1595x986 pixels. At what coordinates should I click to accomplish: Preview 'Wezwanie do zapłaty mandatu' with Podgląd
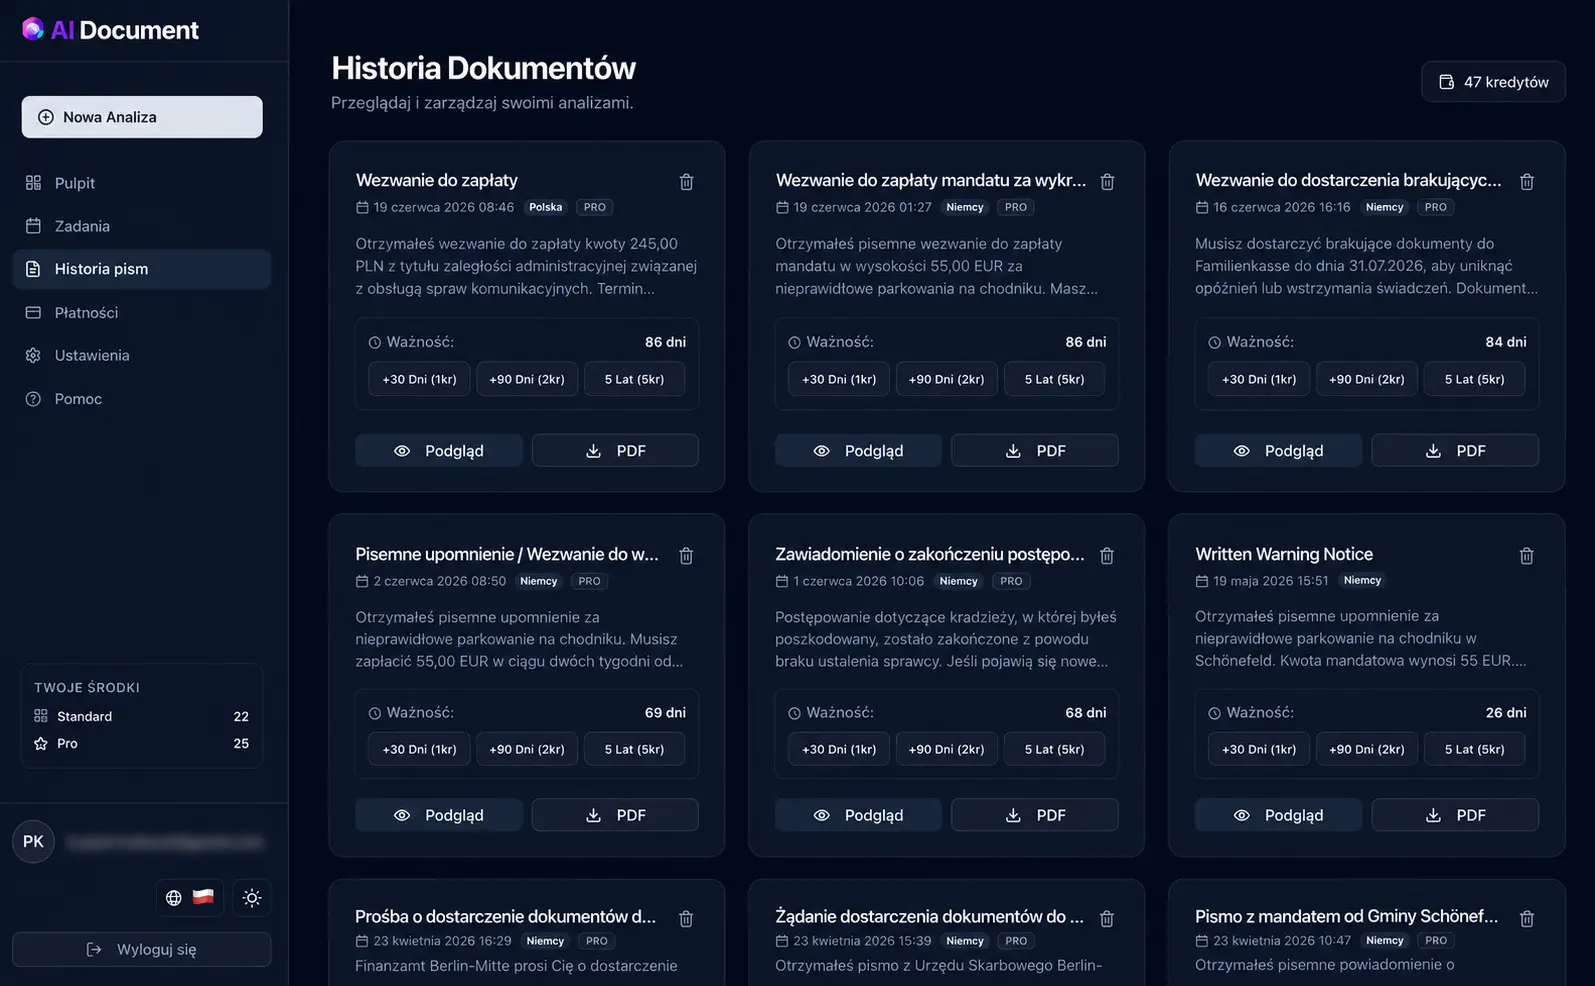[858, 451]
